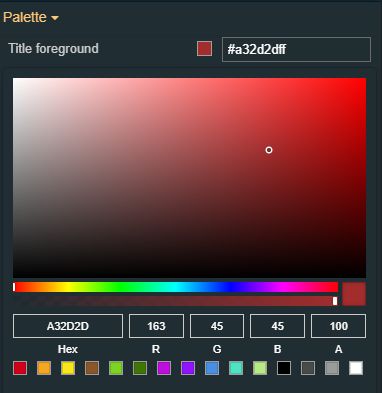Click the middle of the alpha opacity slider
This screenshot has height=393, width=382.
(x=176, y=301)
